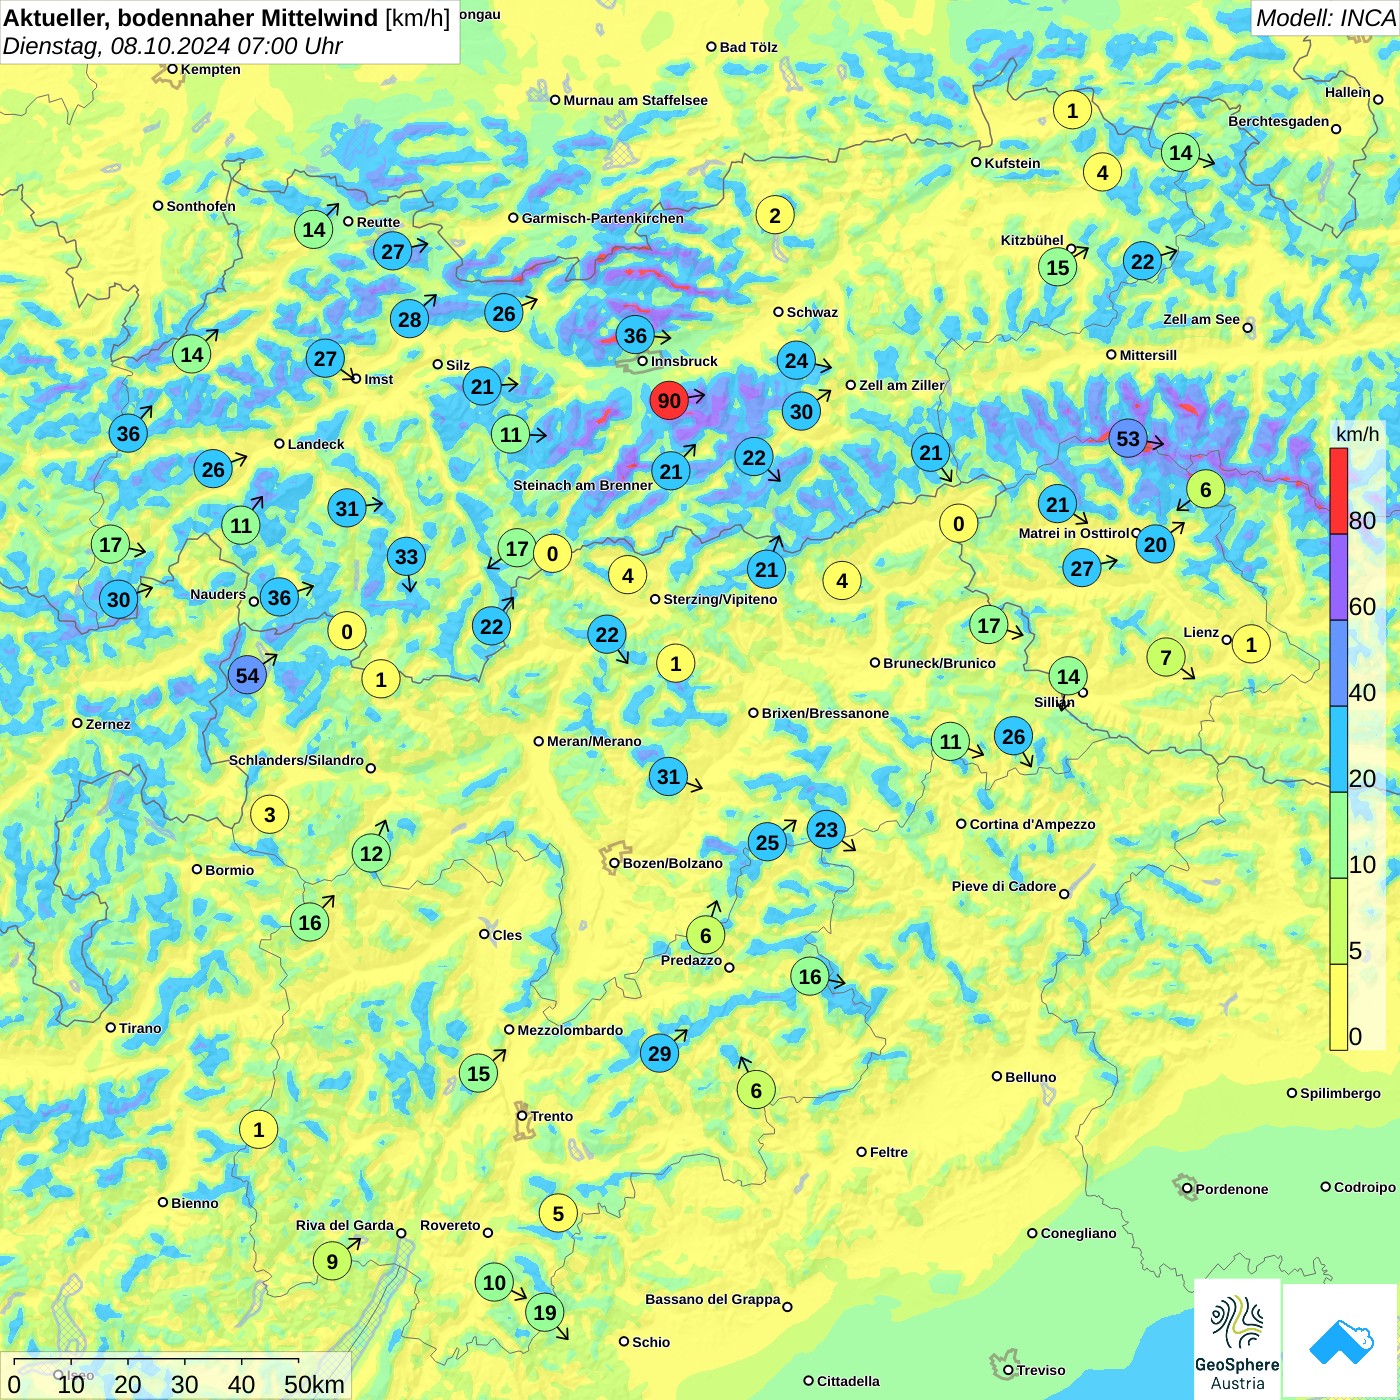
Task: Open the 29 km/h marker near Mezzolombardo
Action: click(659, 1053)
